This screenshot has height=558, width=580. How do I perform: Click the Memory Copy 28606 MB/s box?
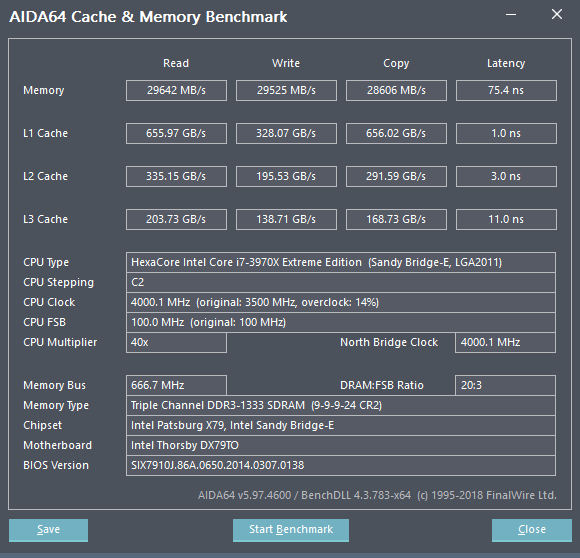click(x=396, y=90)
